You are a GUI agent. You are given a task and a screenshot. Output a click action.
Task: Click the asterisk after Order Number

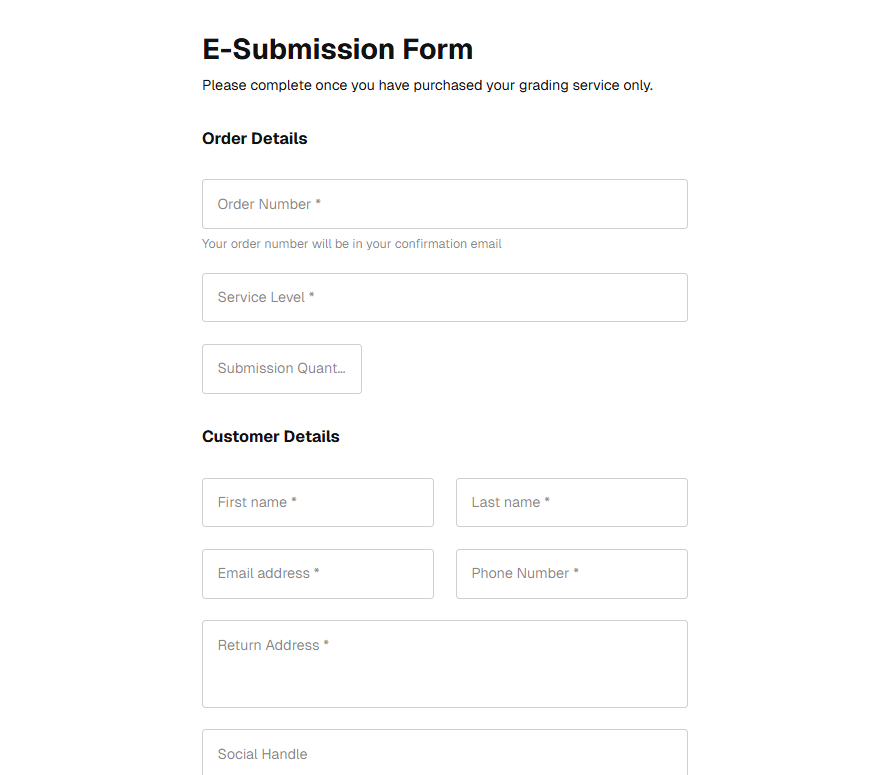pyautogui.click(x=318, y=203)
